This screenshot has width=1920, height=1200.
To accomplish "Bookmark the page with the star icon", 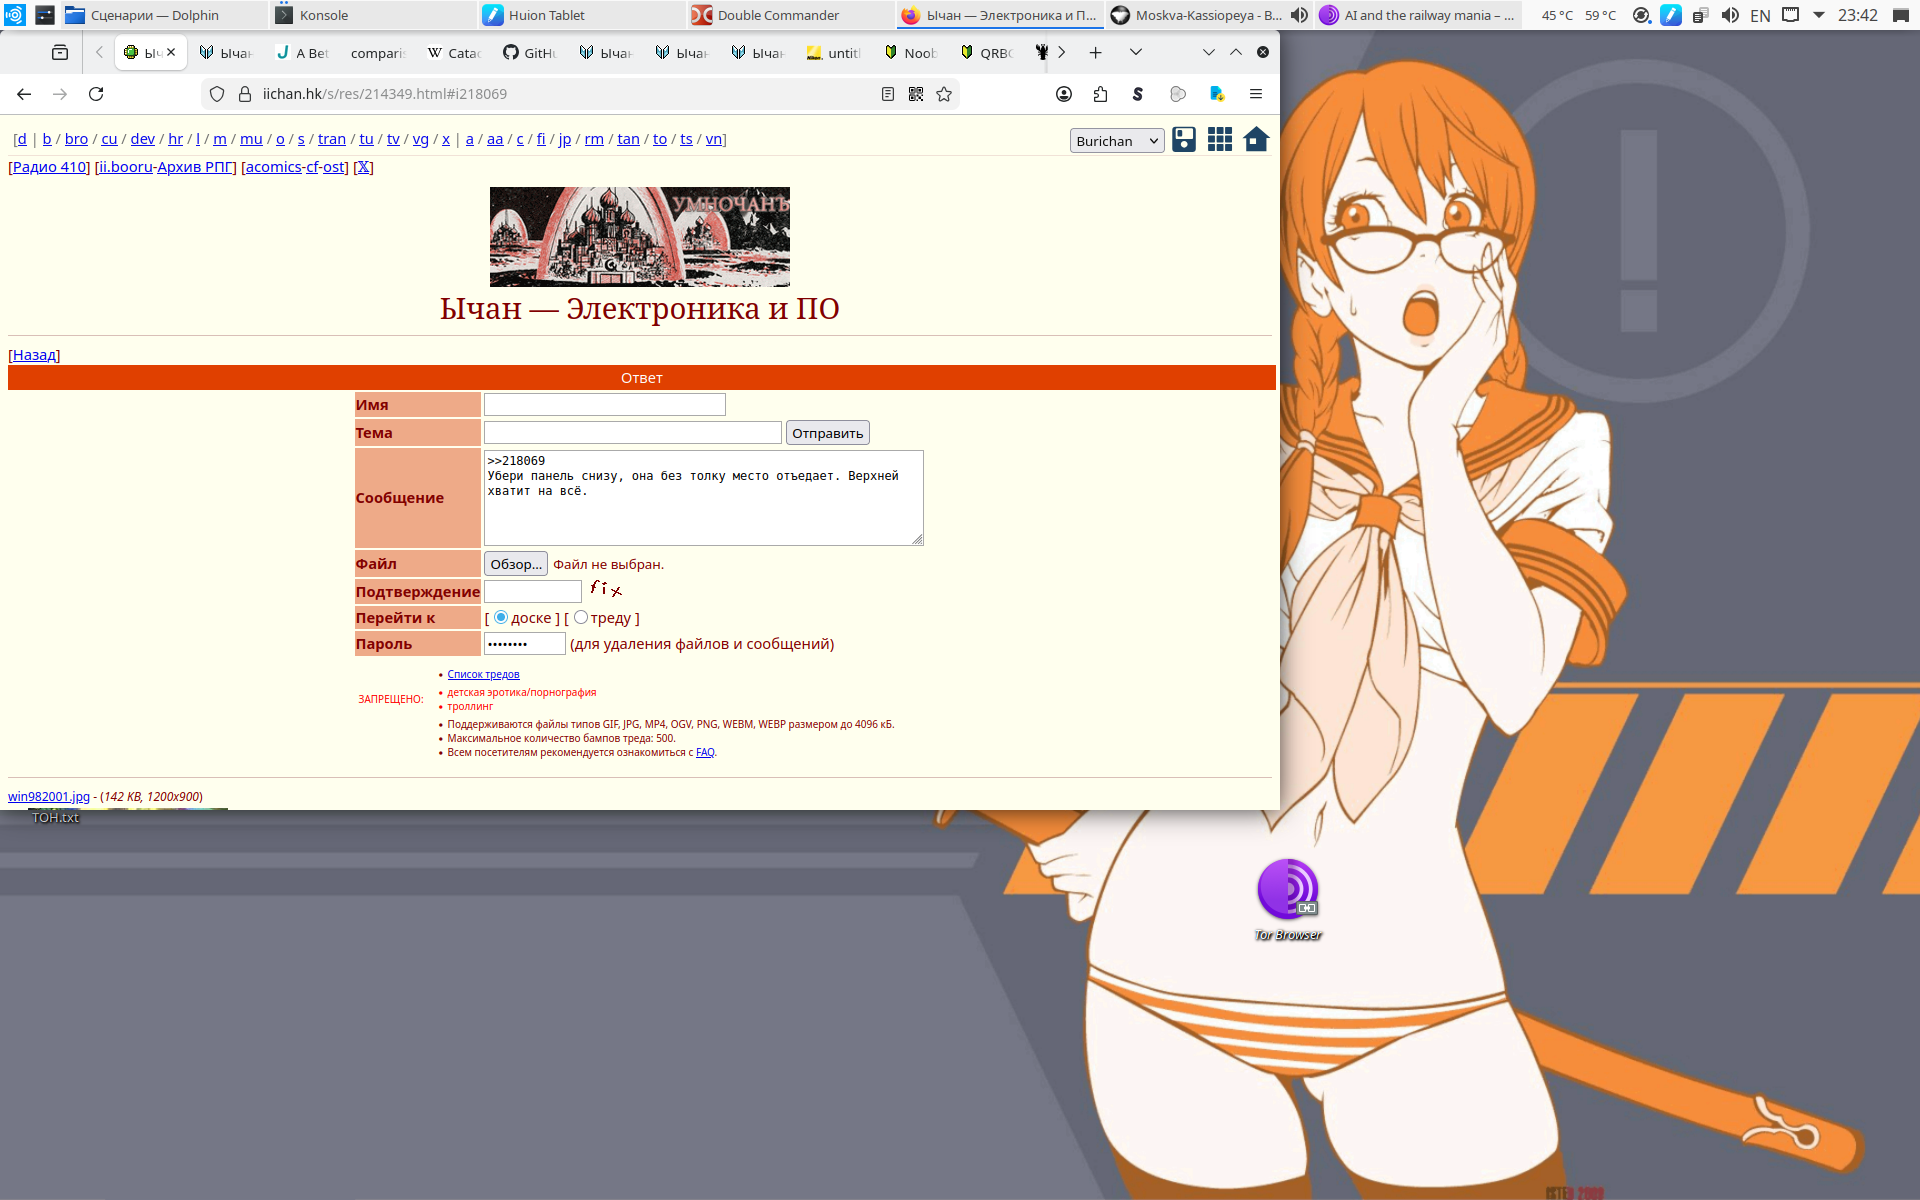I will 944,94.
